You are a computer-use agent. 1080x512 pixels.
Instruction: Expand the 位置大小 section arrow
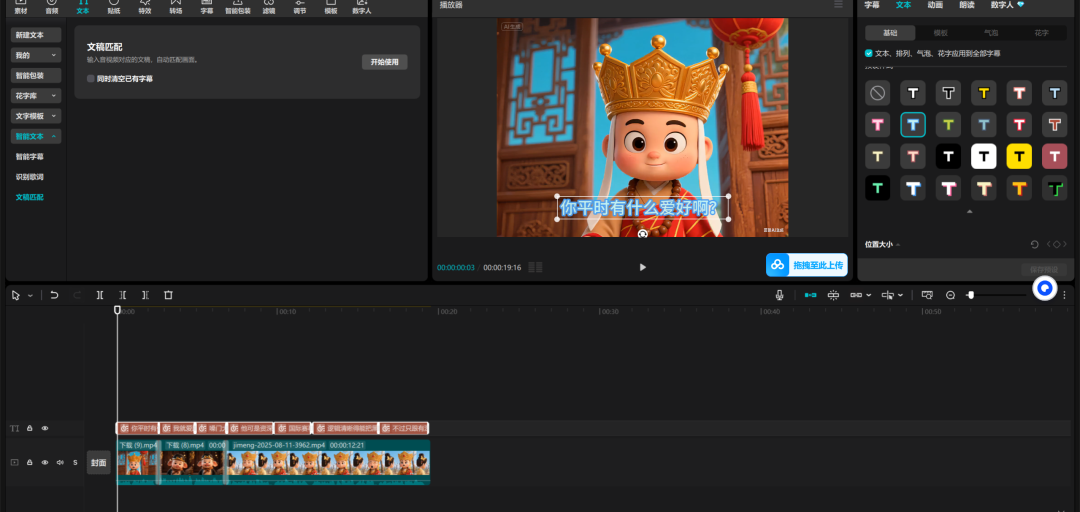pos(898,245)
